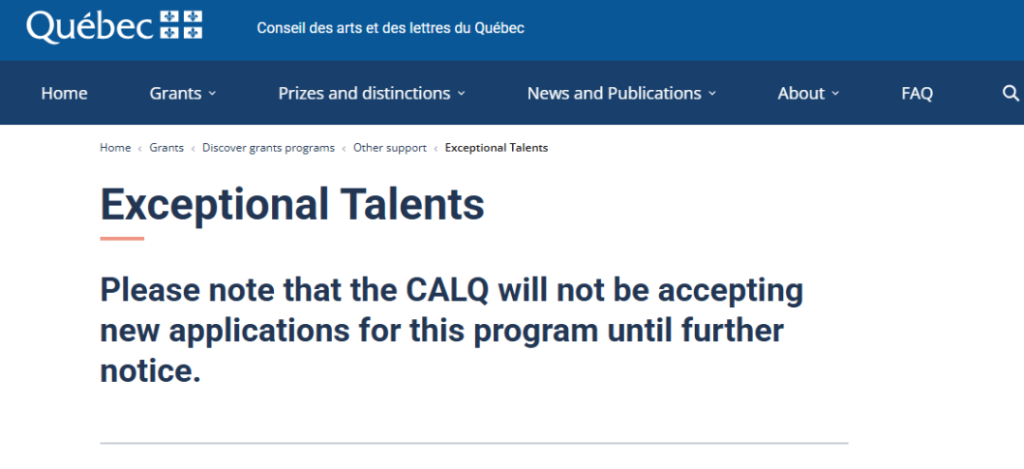Expand the Grants menu chevron
The height and width of the screenshot is (469, 1024).
pos(212,94)
